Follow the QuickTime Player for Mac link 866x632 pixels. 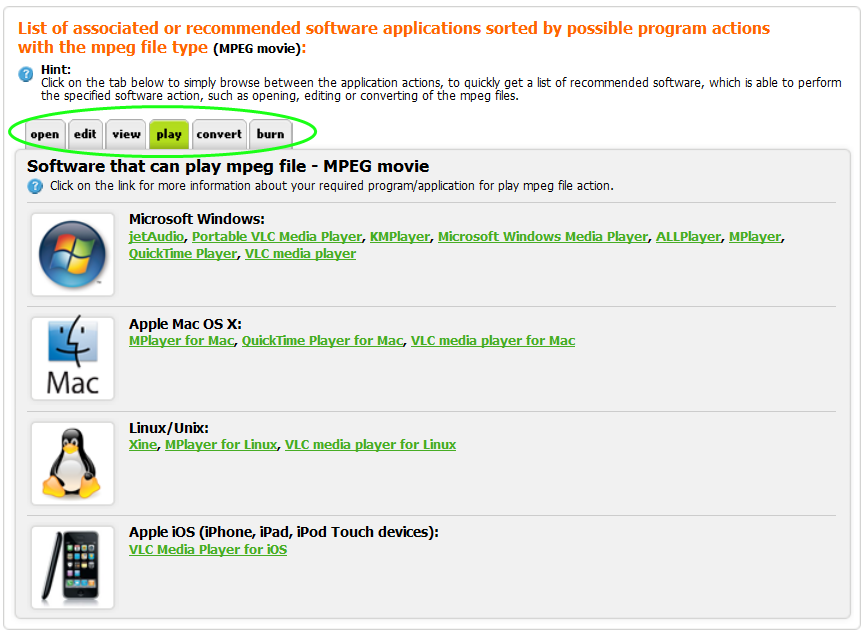(x=323, y=340)
